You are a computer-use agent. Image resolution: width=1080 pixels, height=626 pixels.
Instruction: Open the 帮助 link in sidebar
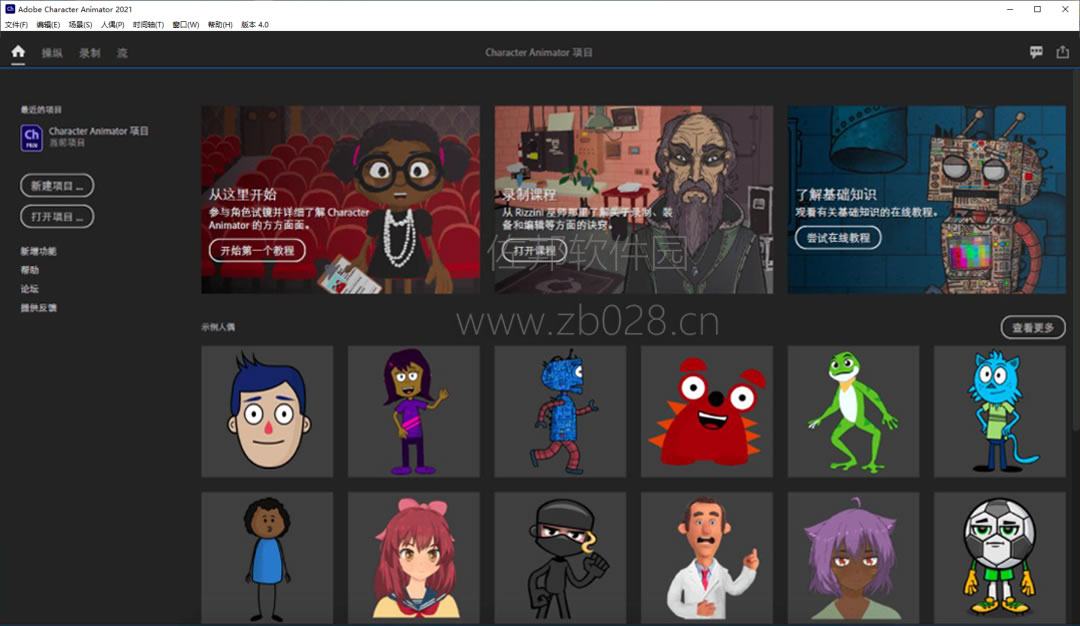pyautogui.click(x=30, y=270)
